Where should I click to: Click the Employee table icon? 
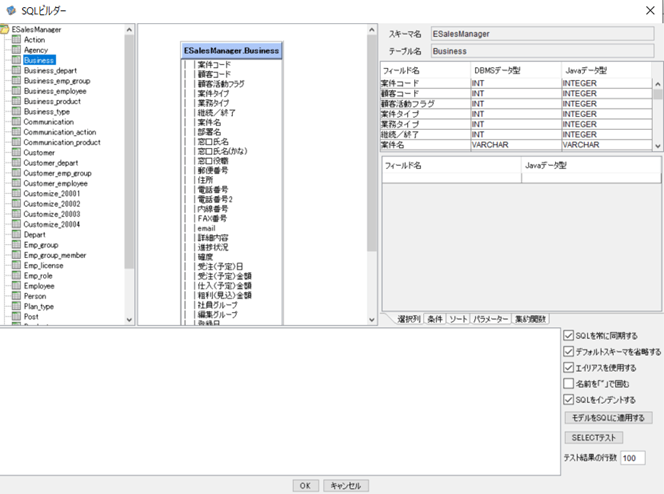tap(17, 286)
